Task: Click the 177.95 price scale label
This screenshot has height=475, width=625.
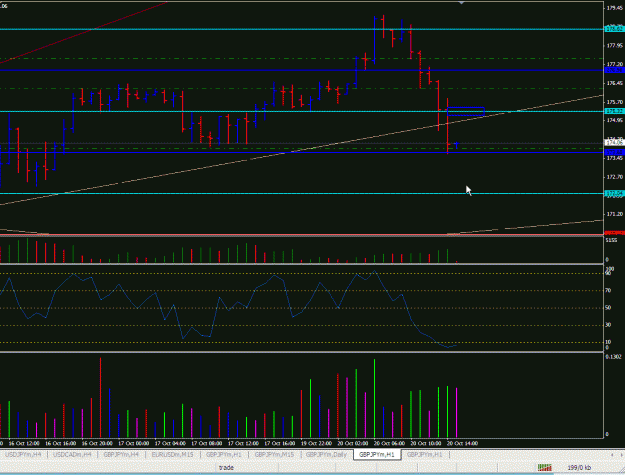Action: (x=614, y=46)
